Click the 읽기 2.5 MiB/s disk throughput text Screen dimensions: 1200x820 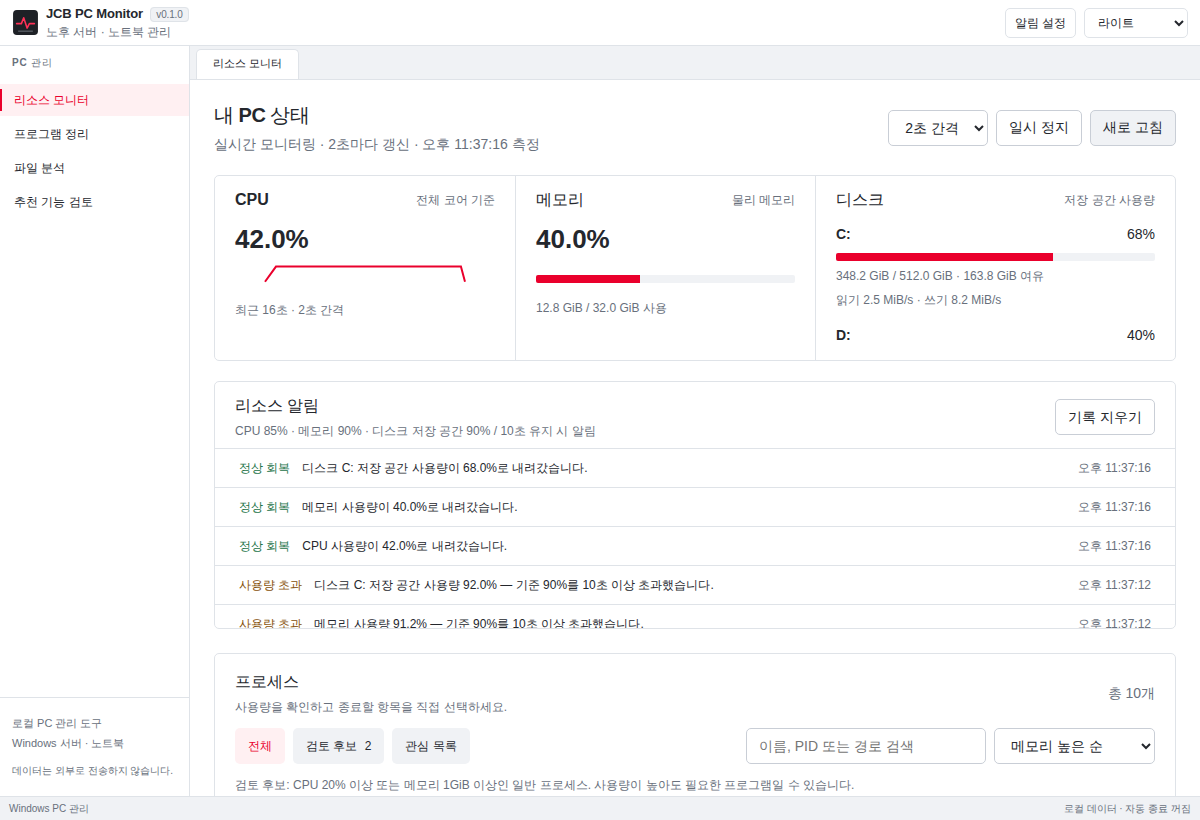pyautogui.click(x=918, y=300)
